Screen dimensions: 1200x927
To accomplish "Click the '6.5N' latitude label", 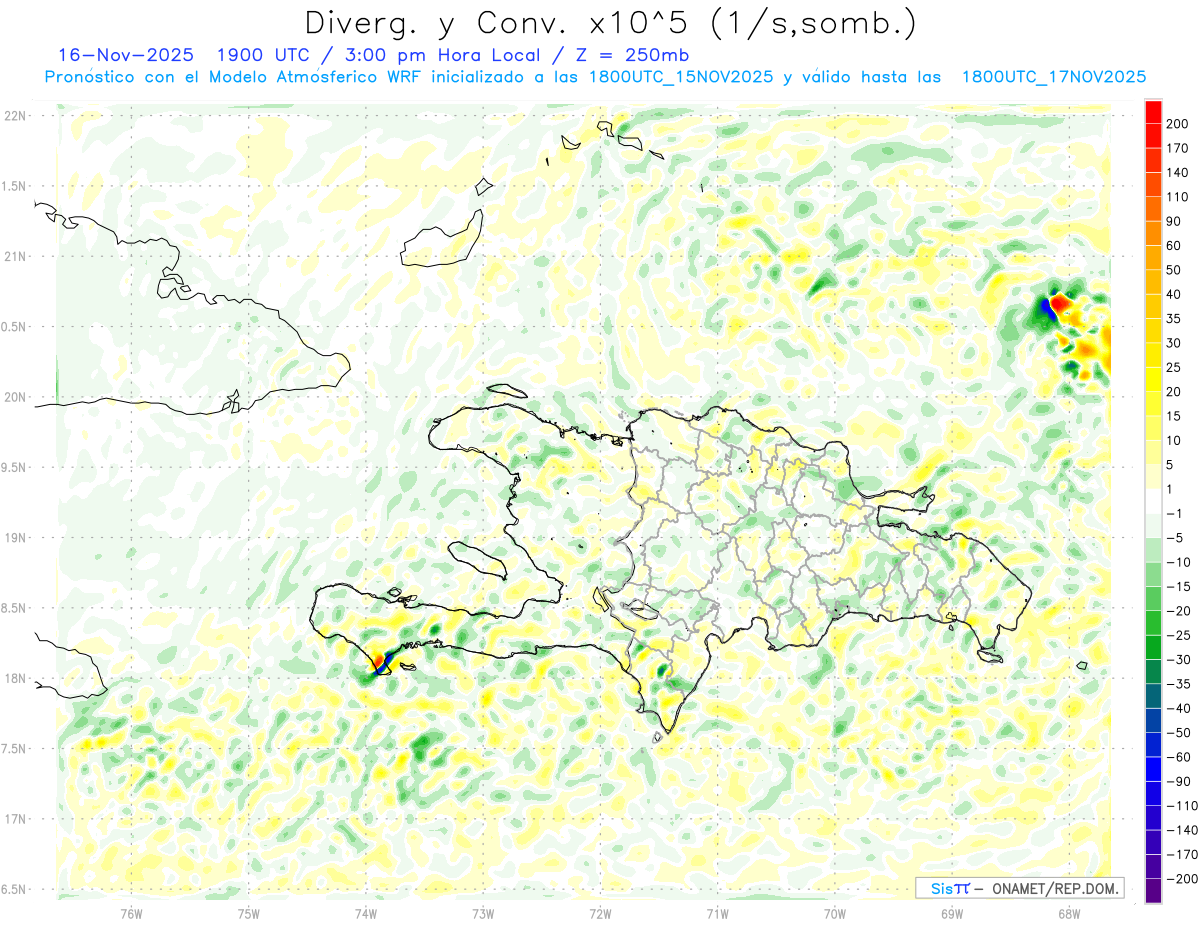I will point(15,889).
